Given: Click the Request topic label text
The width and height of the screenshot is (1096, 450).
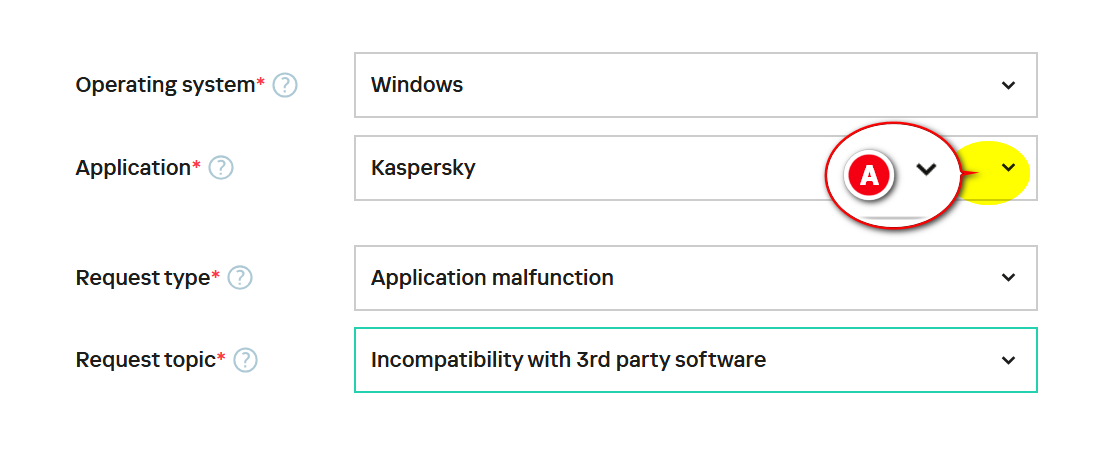Looking at the screenshot, I should [x=145, y=360].
